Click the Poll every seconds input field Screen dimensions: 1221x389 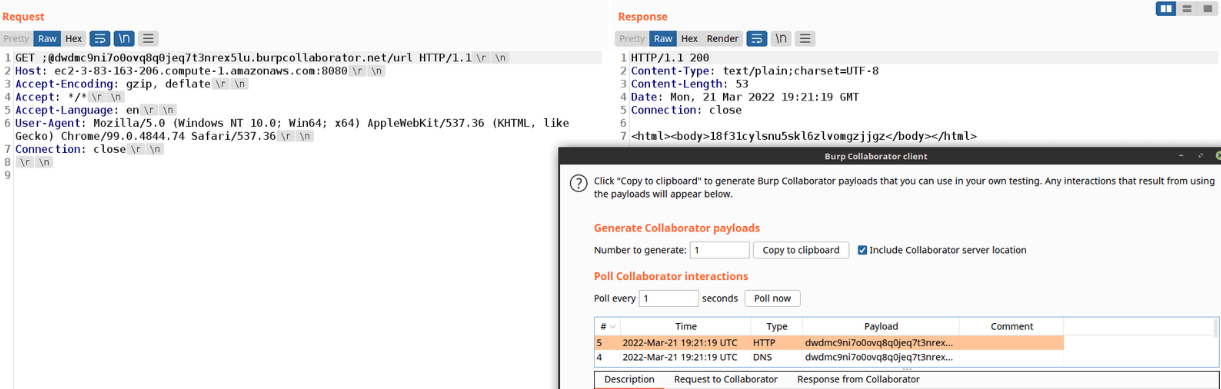[668, 298]
